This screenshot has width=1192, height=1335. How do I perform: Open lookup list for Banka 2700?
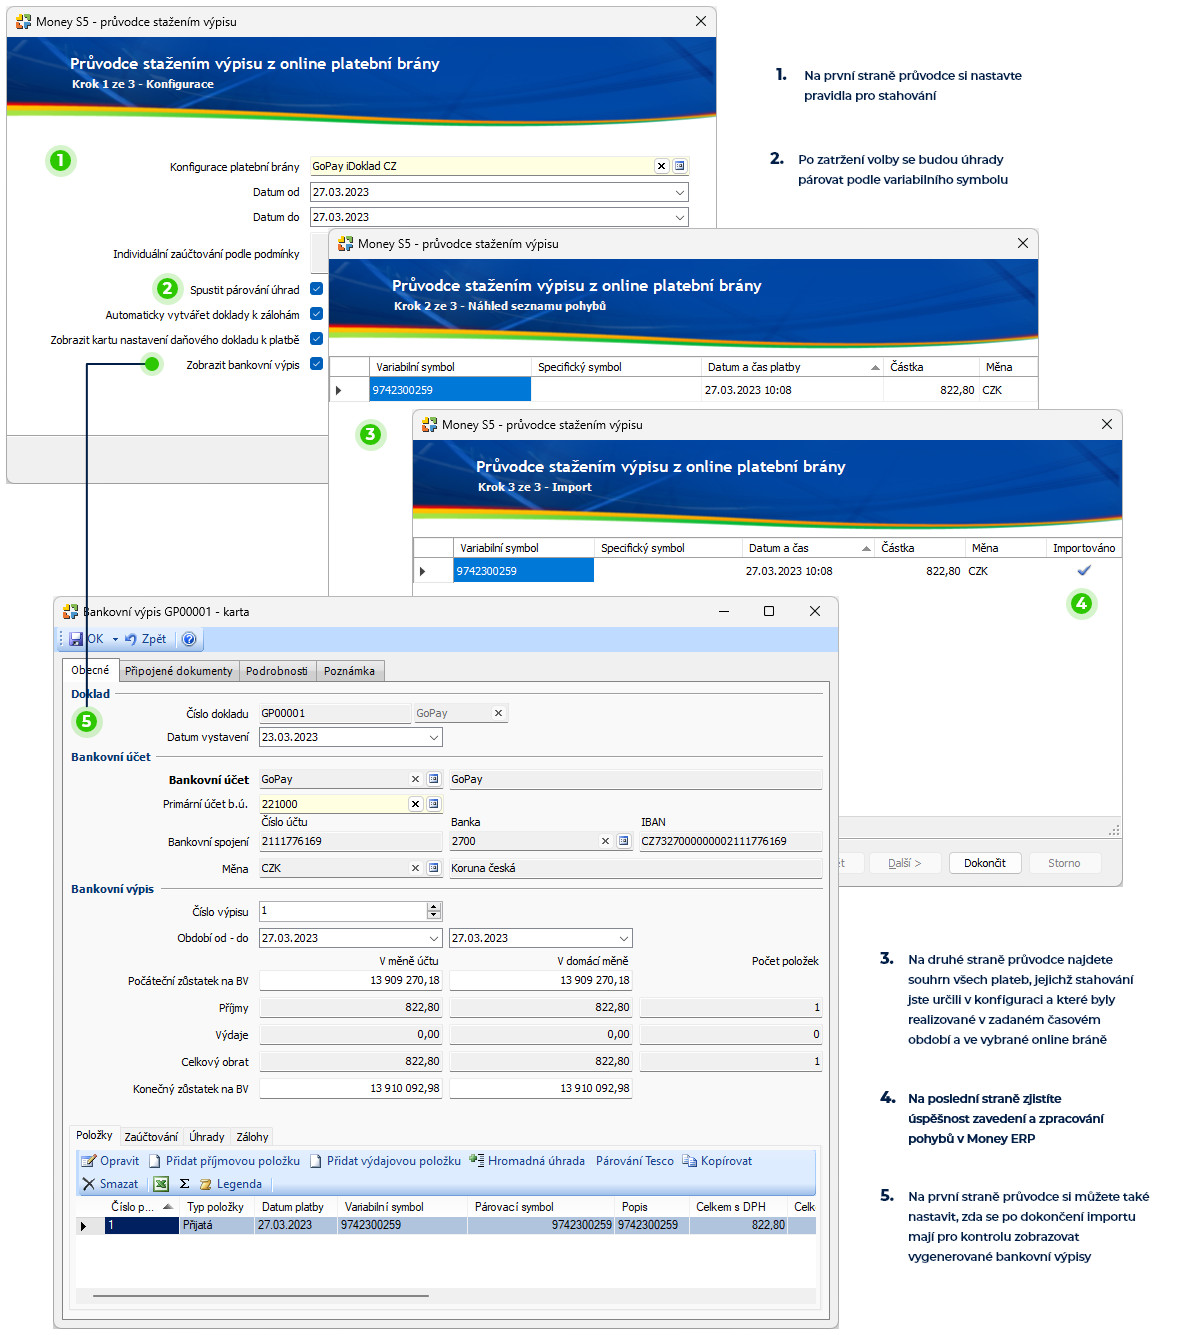(624, 841)
